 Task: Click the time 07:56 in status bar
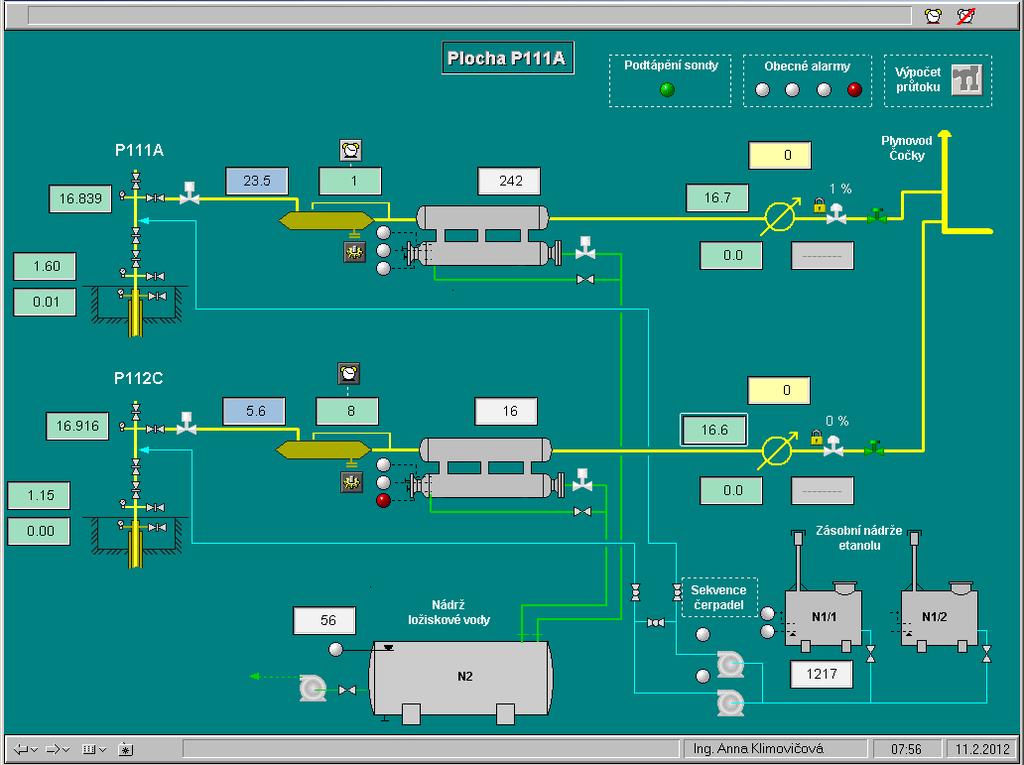906,749
